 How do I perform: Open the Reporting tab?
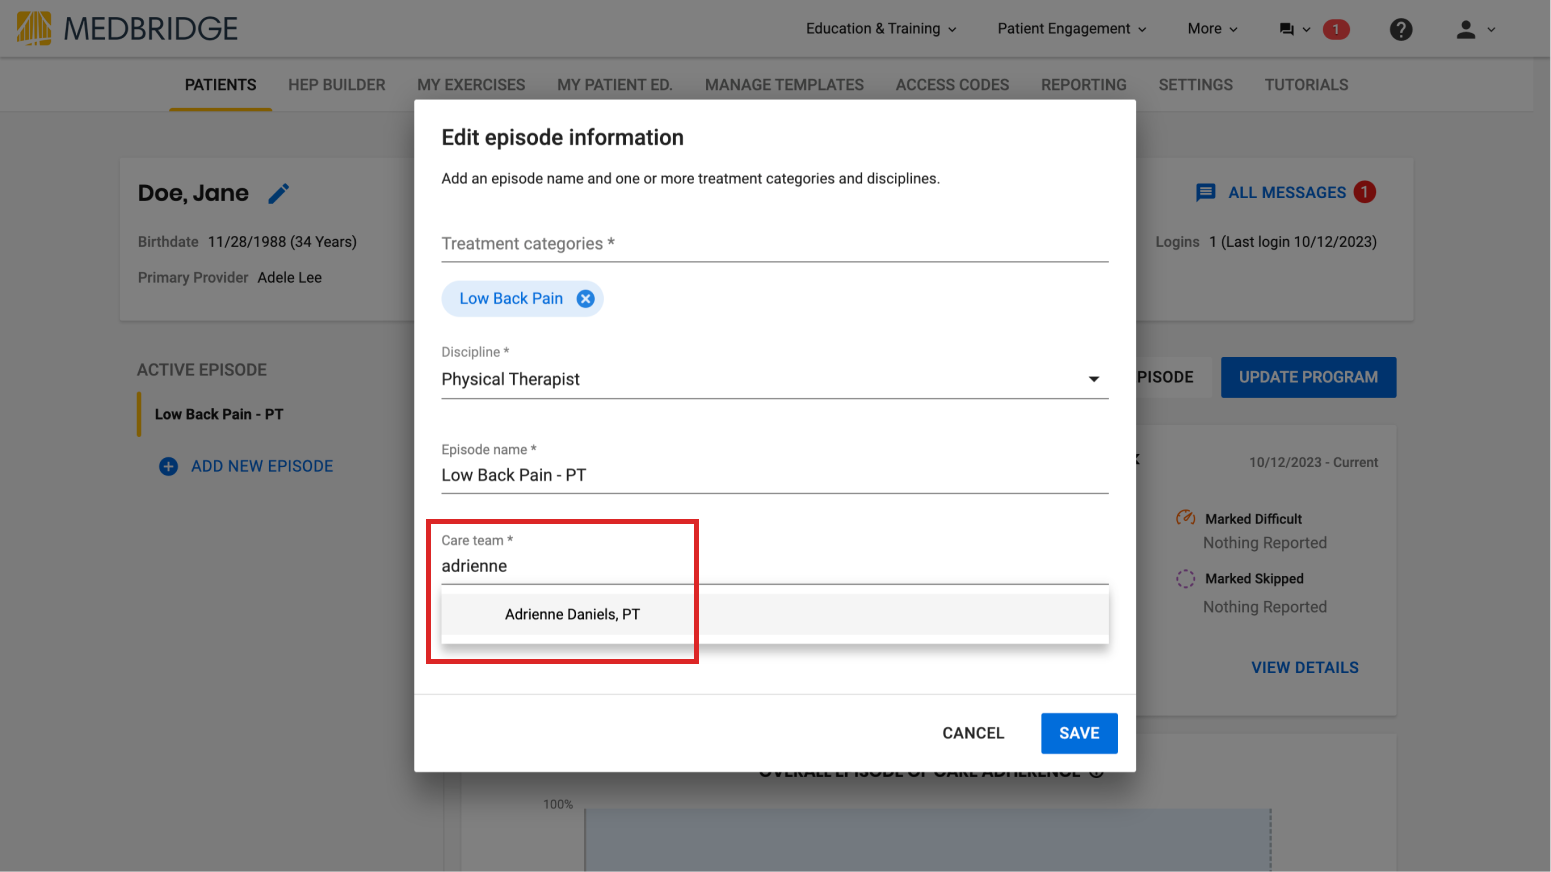[x=1083, y=85]
